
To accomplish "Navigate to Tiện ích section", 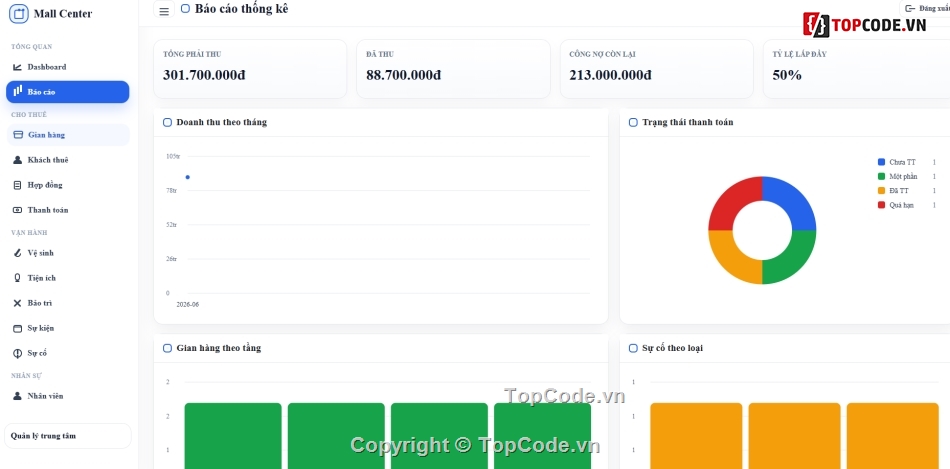I will click(x=68, y=278).
